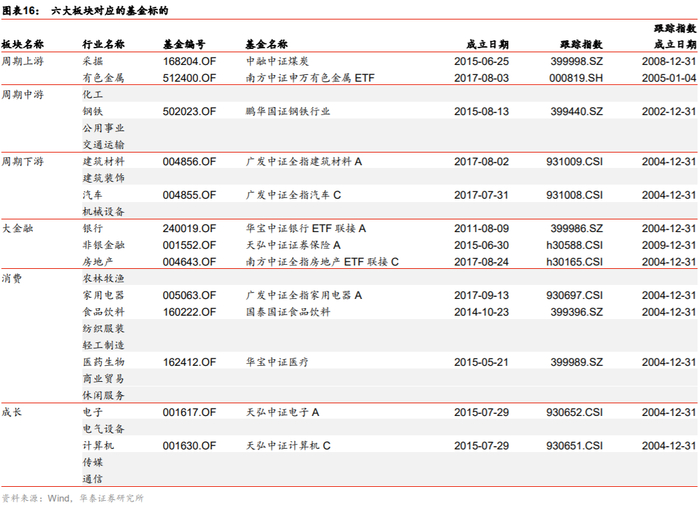Click index date 2008-12-31
The height and width of the screenshot is (509, 700).
coord(669,62)
